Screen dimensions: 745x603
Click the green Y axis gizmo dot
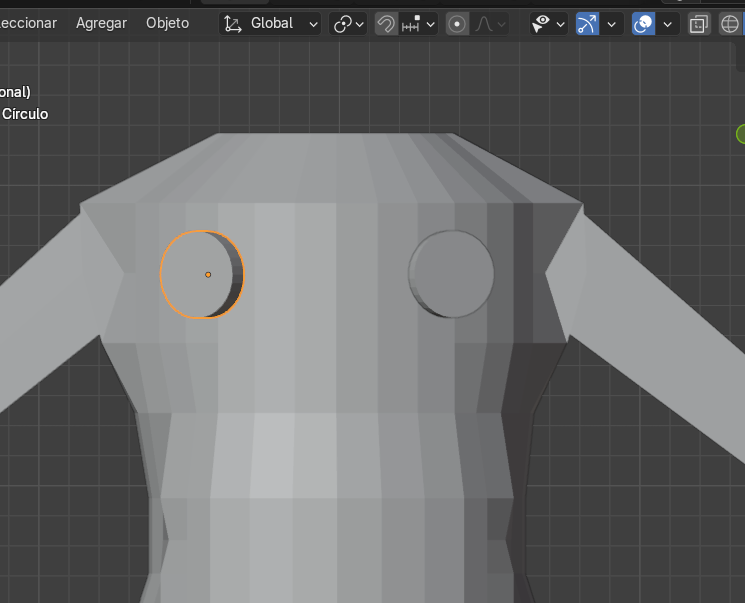pos(742,134)
